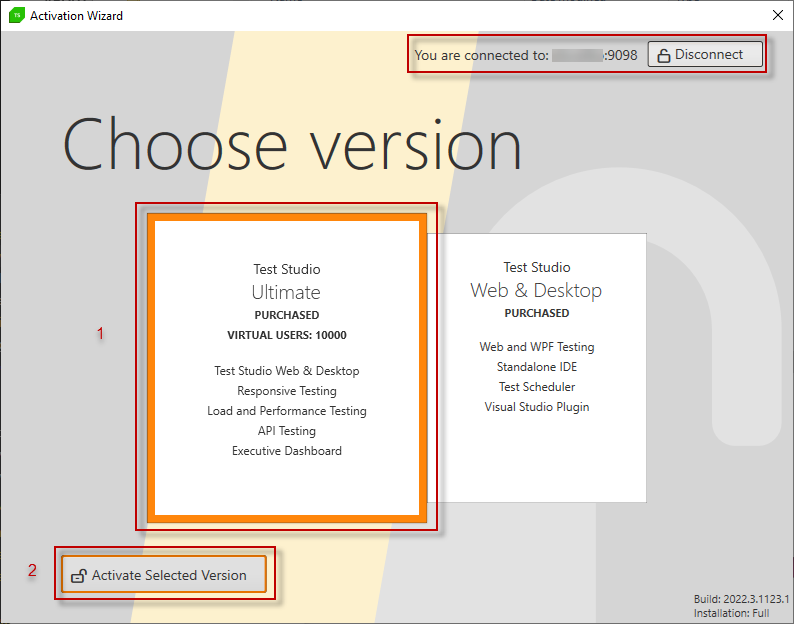This screenshot has width=794, height=624.
Task: Click the 'Ultimate' edition title
Action: click(286, 292)
